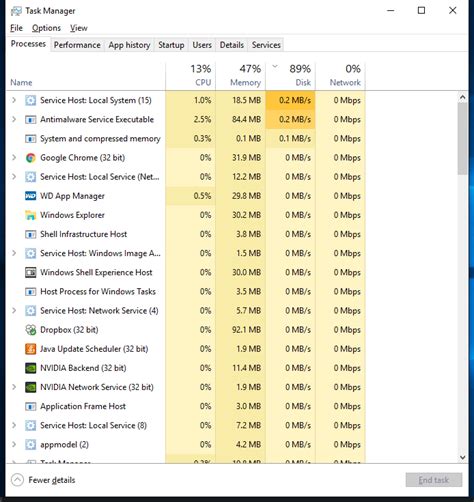
Task: Click the WD App Manager icon
Action: [x=30, y=196]
